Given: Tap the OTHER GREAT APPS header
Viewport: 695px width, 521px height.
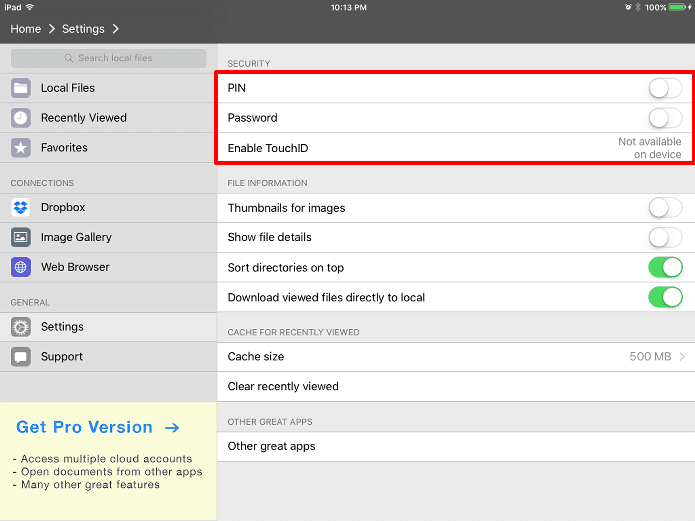Looking at the screenshot, I should (270, 422).
